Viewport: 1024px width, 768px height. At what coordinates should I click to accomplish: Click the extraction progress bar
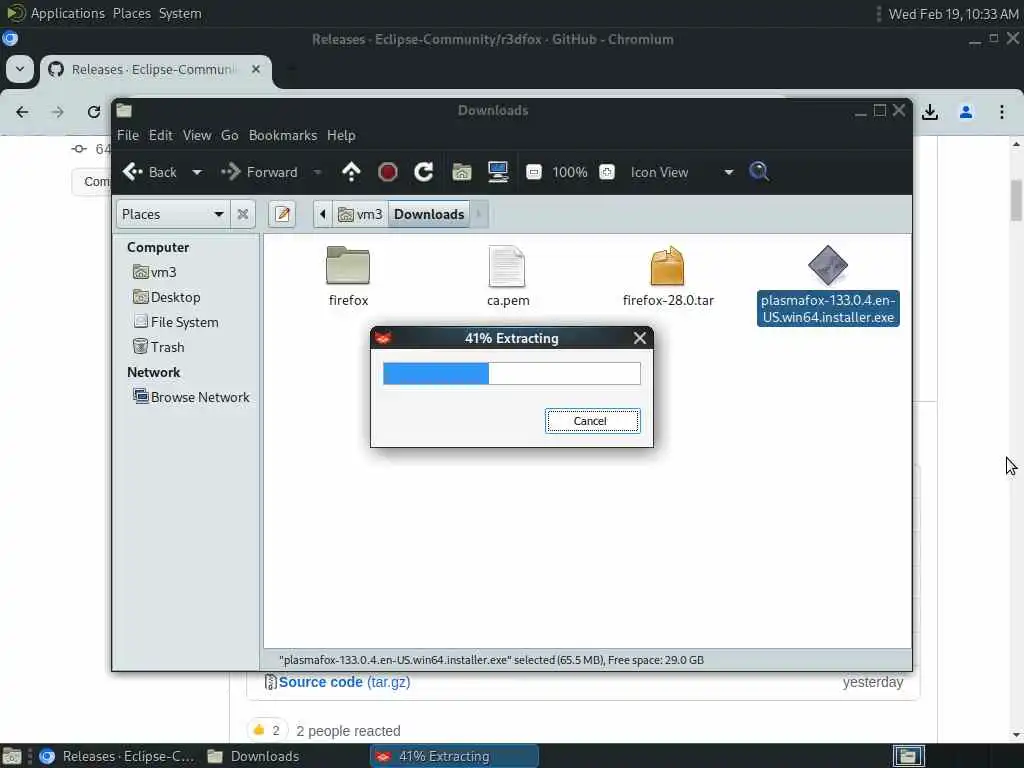coord(511,374)
